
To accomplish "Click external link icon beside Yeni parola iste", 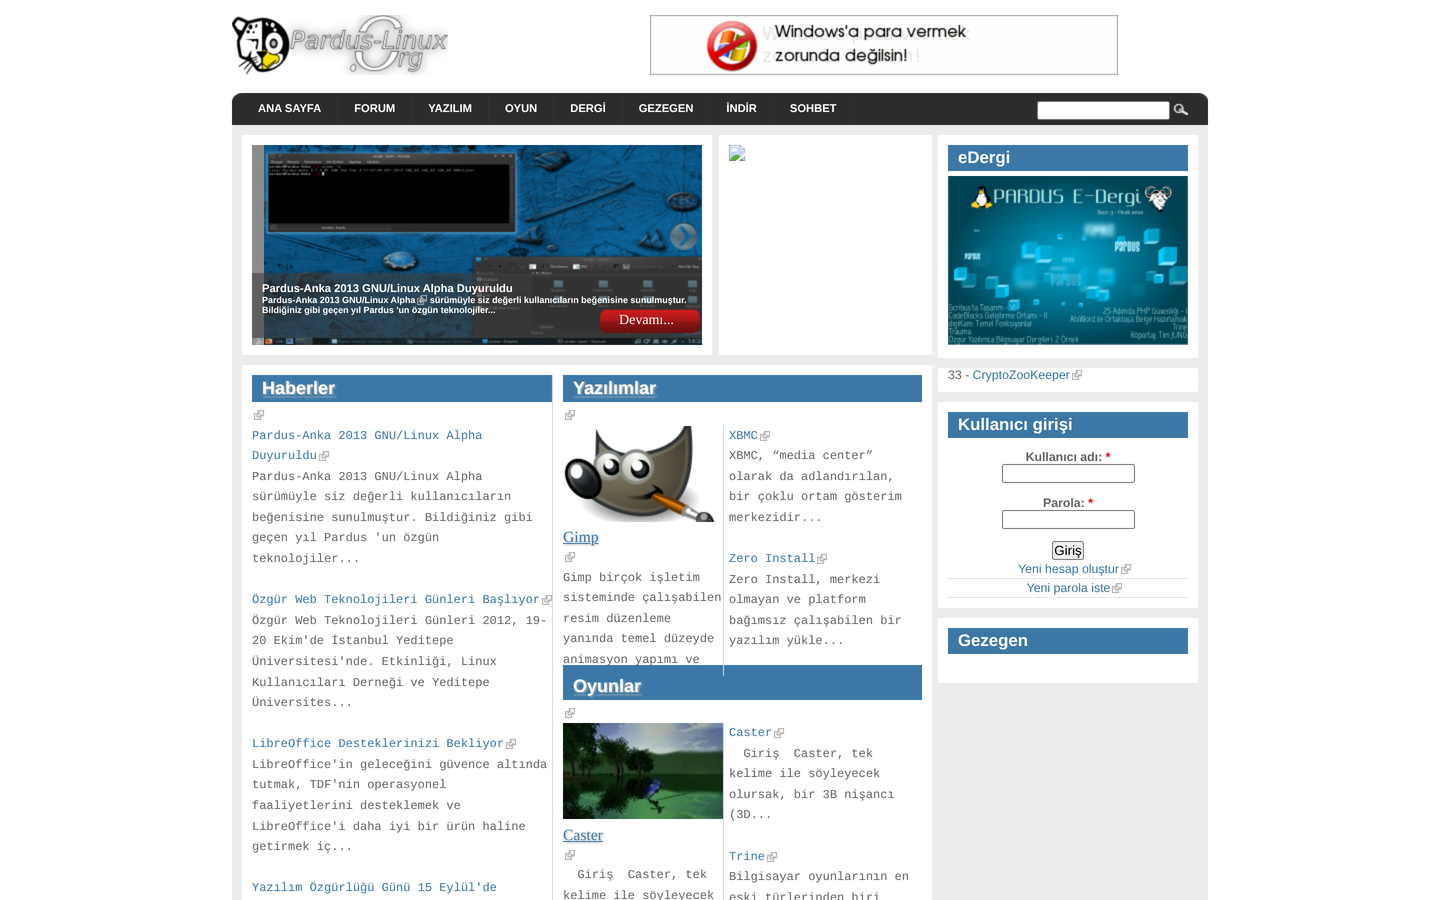I will pyautogui.click(x=1117, y=588).
